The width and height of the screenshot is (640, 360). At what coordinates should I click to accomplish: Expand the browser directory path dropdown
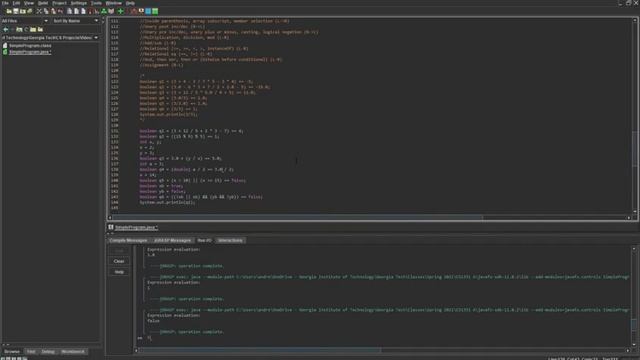click(96, 38)
